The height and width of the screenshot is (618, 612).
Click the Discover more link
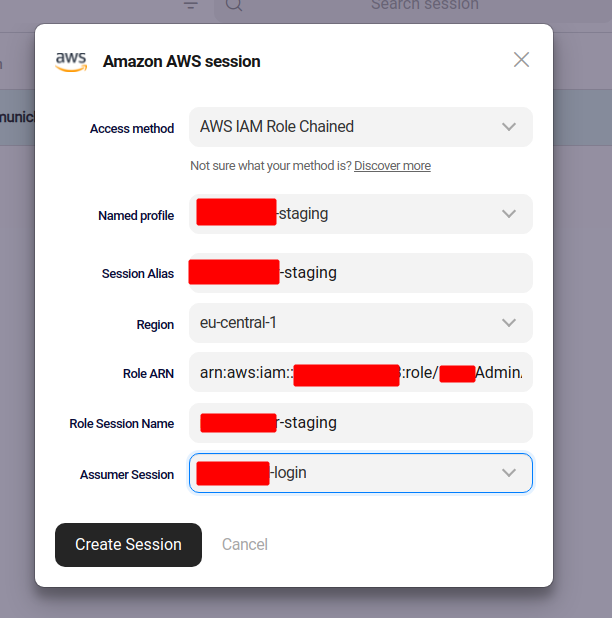[392, 166]
